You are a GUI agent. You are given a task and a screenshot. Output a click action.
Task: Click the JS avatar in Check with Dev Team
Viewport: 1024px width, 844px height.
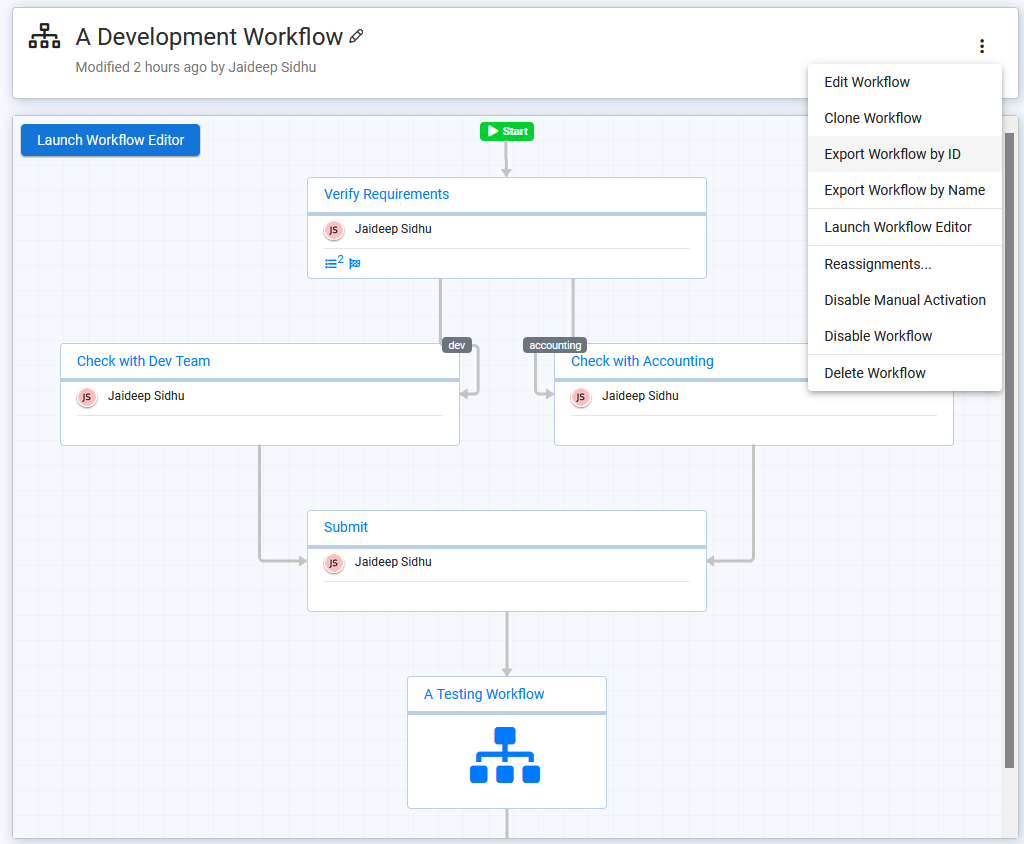[87, 397]
